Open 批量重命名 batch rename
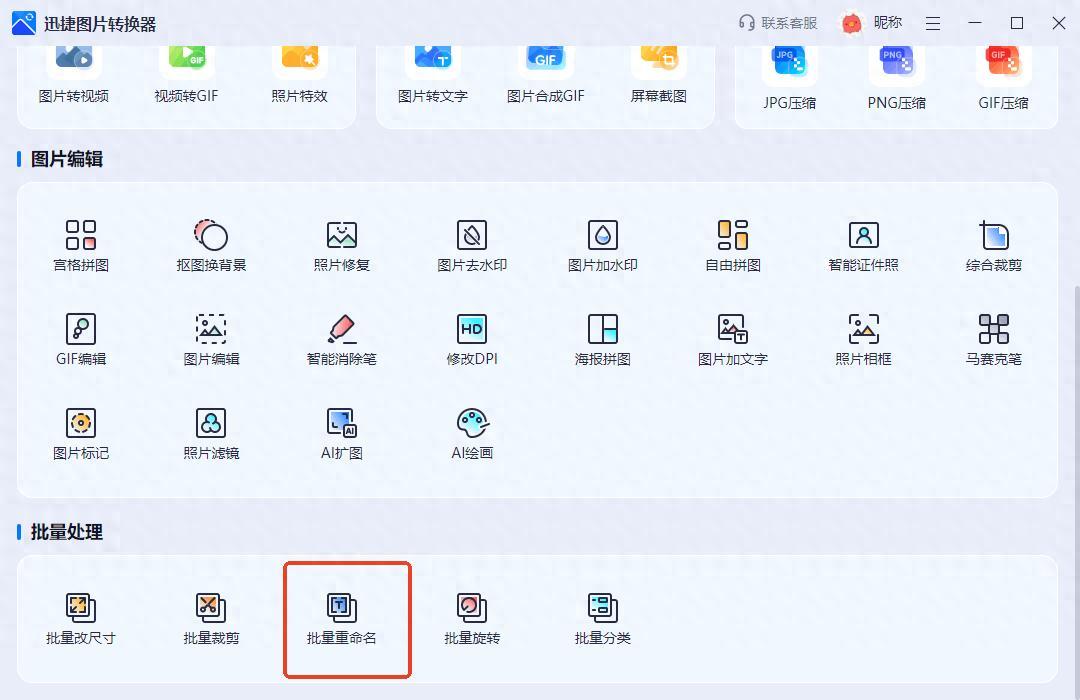1080x700 pixels. [342, 618]
